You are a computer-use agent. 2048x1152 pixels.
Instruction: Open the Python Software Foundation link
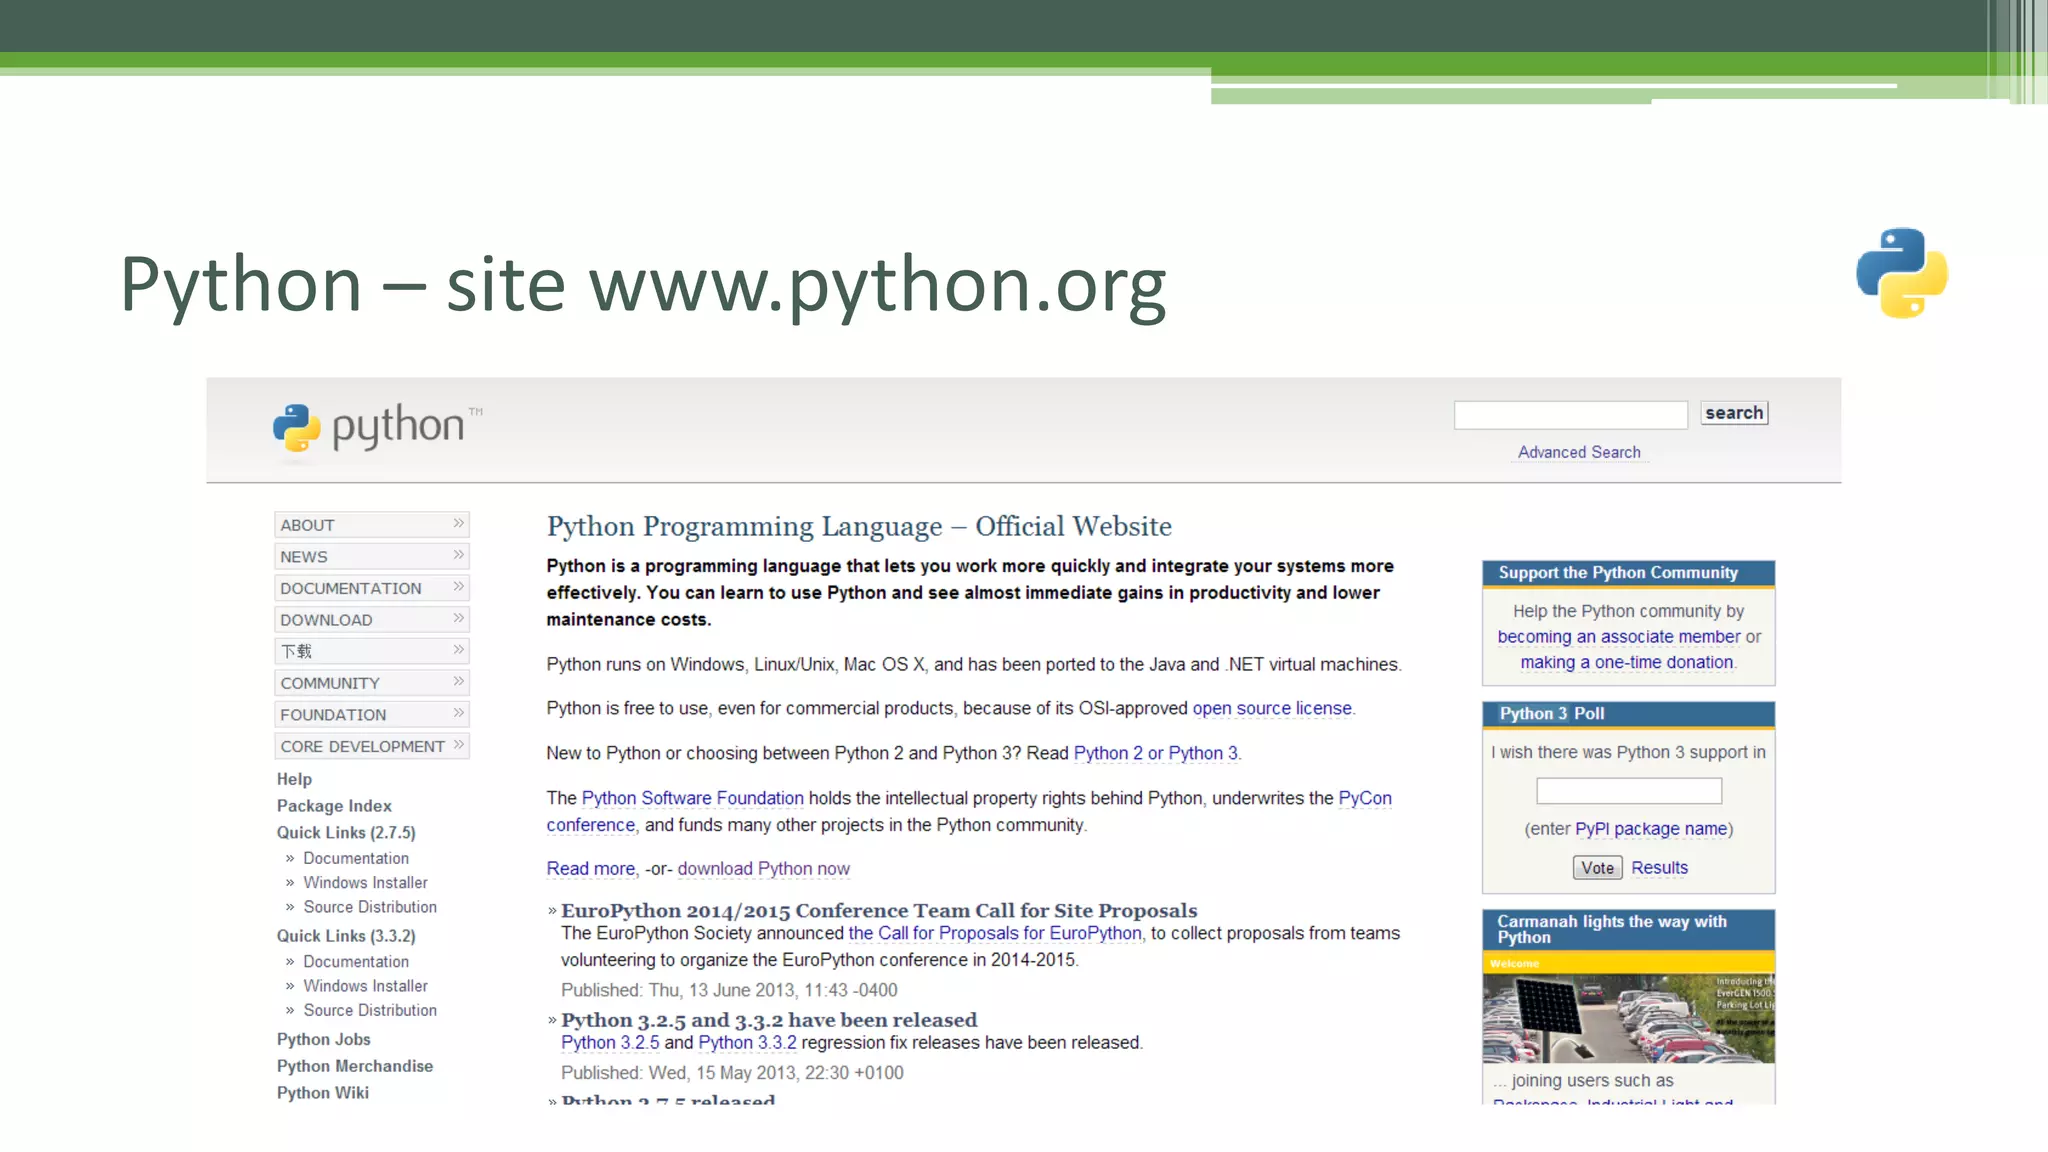(692, 798)
